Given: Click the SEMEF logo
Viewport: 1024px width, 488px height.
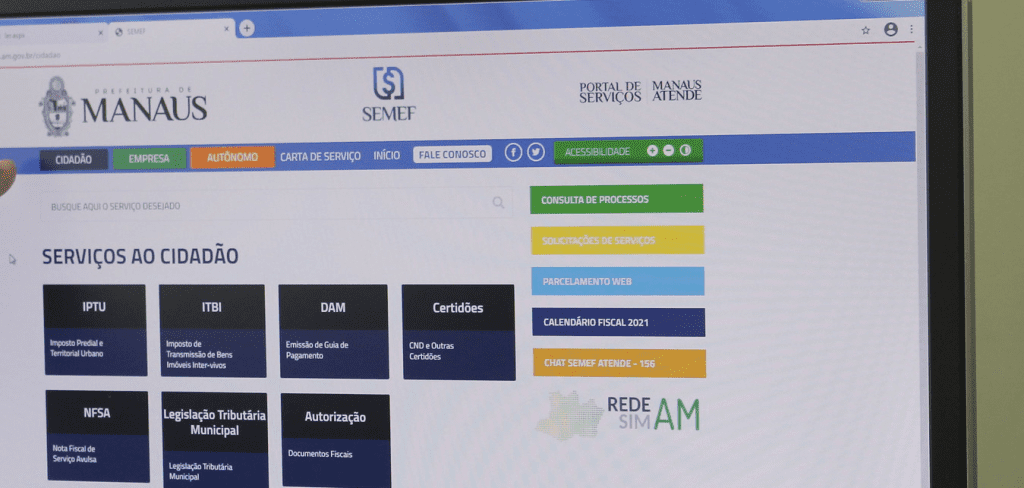Looking at the screenshot, I should pyautogui.click(x=389, y=94).
